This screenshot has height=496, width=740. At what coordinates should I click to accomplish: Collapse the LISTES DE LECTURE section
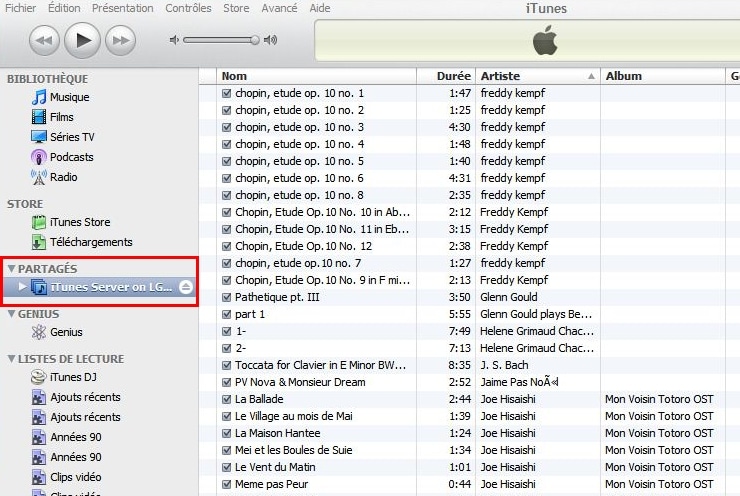click(x=11, y=359)
